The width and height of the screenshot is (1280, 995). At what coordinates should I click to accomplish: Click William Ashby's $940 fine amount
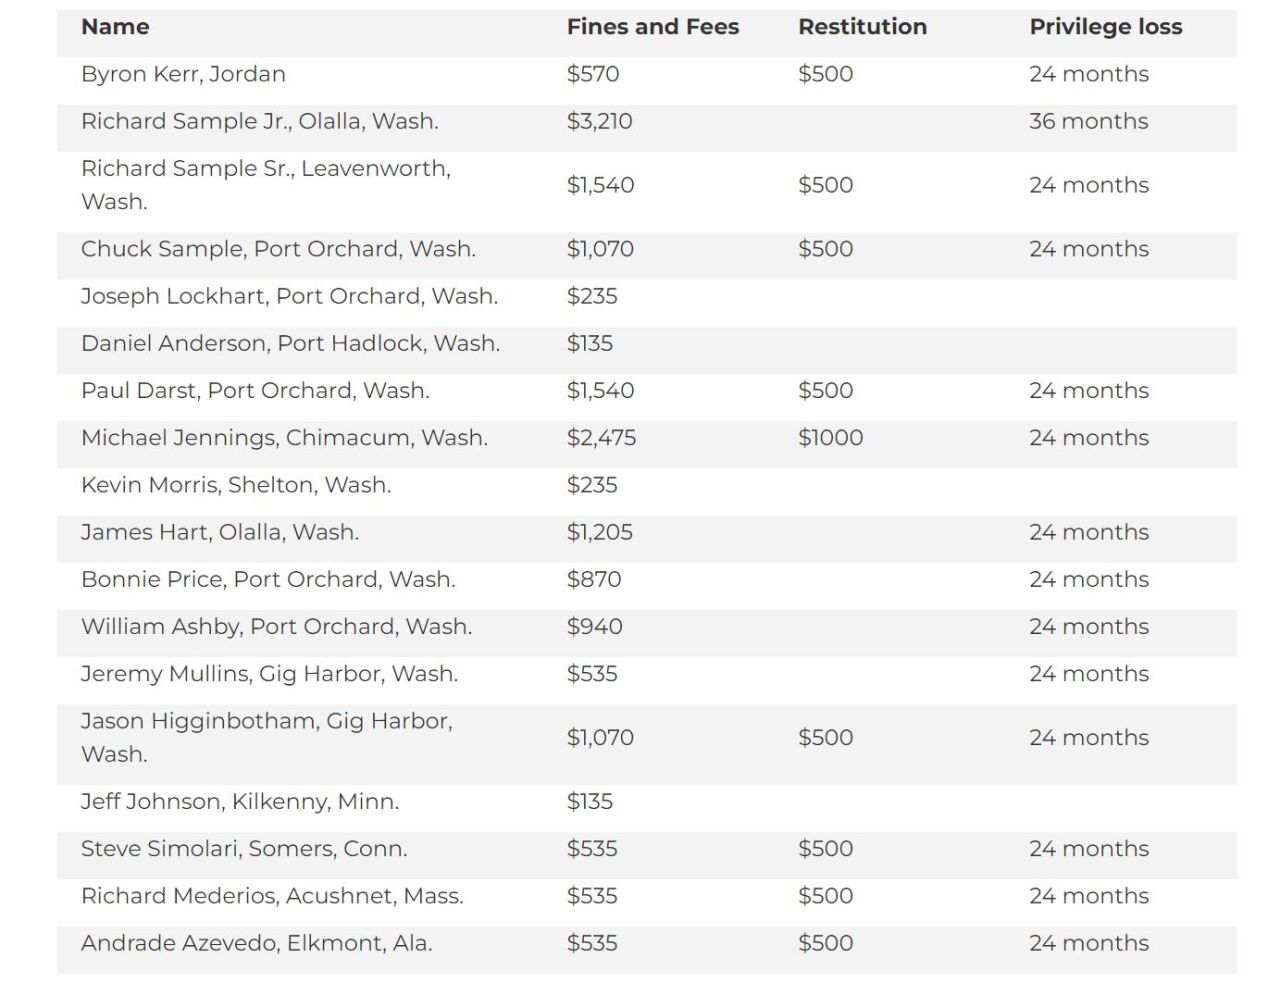[x=594, y=627]
